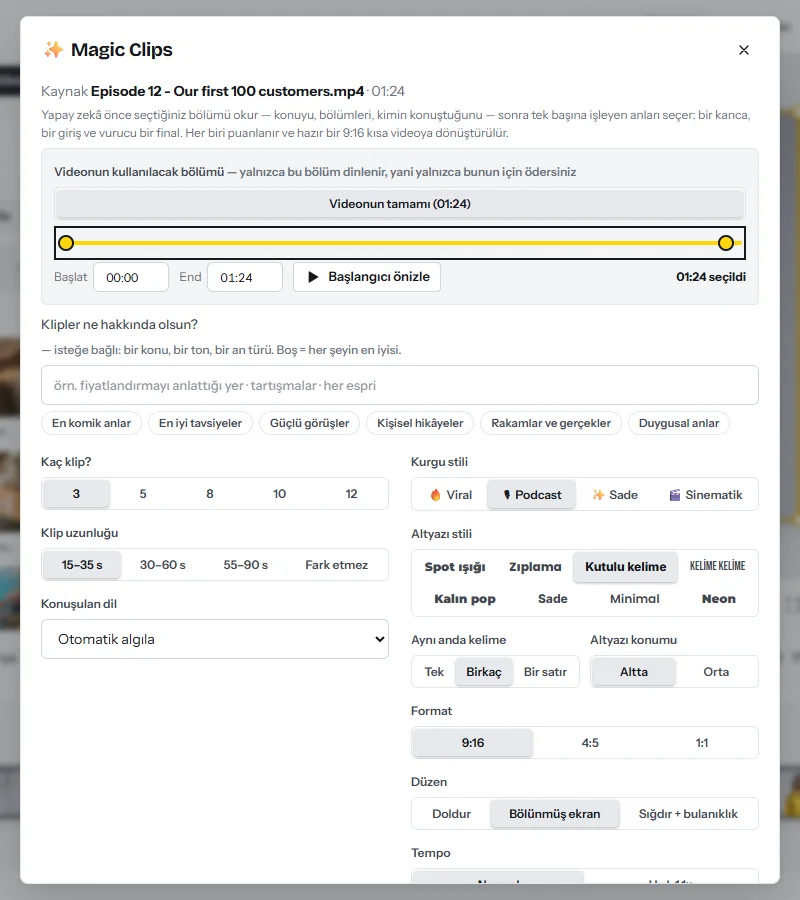This screenshot has height=900, width=800.
Task: Pick the Rakamlar ve gerçekler chip
Action: tap(551, 423)
